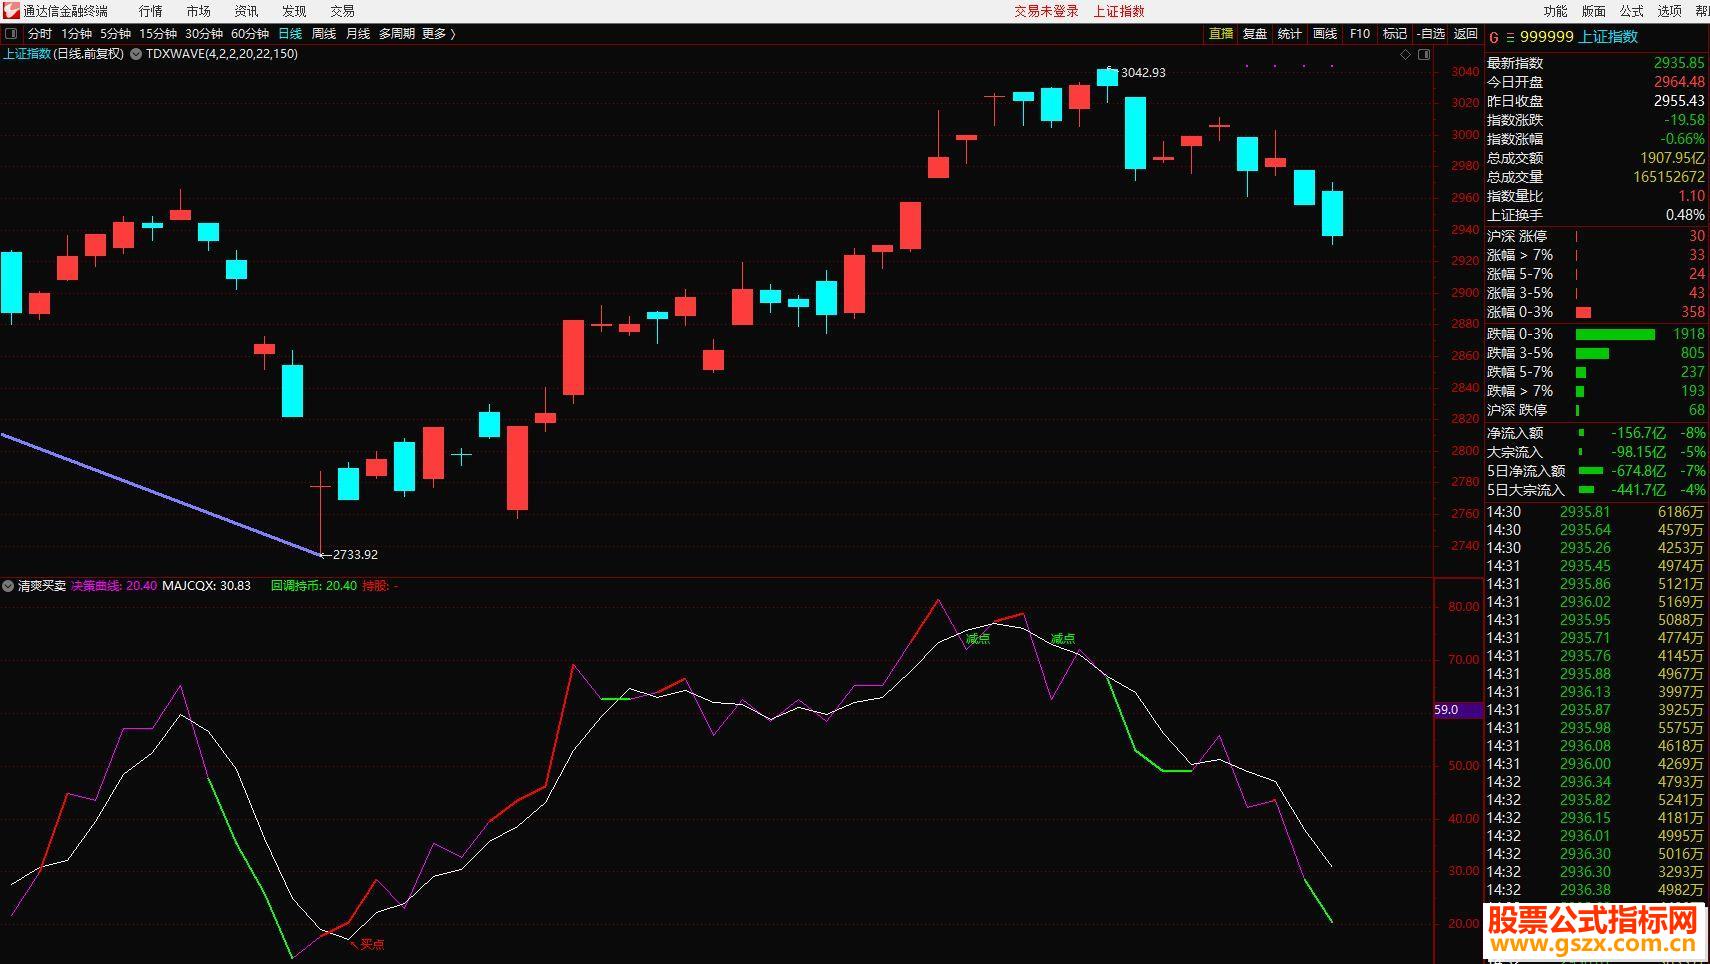
Task: Toggle the right info panel icon
Action: (1423, 54)
